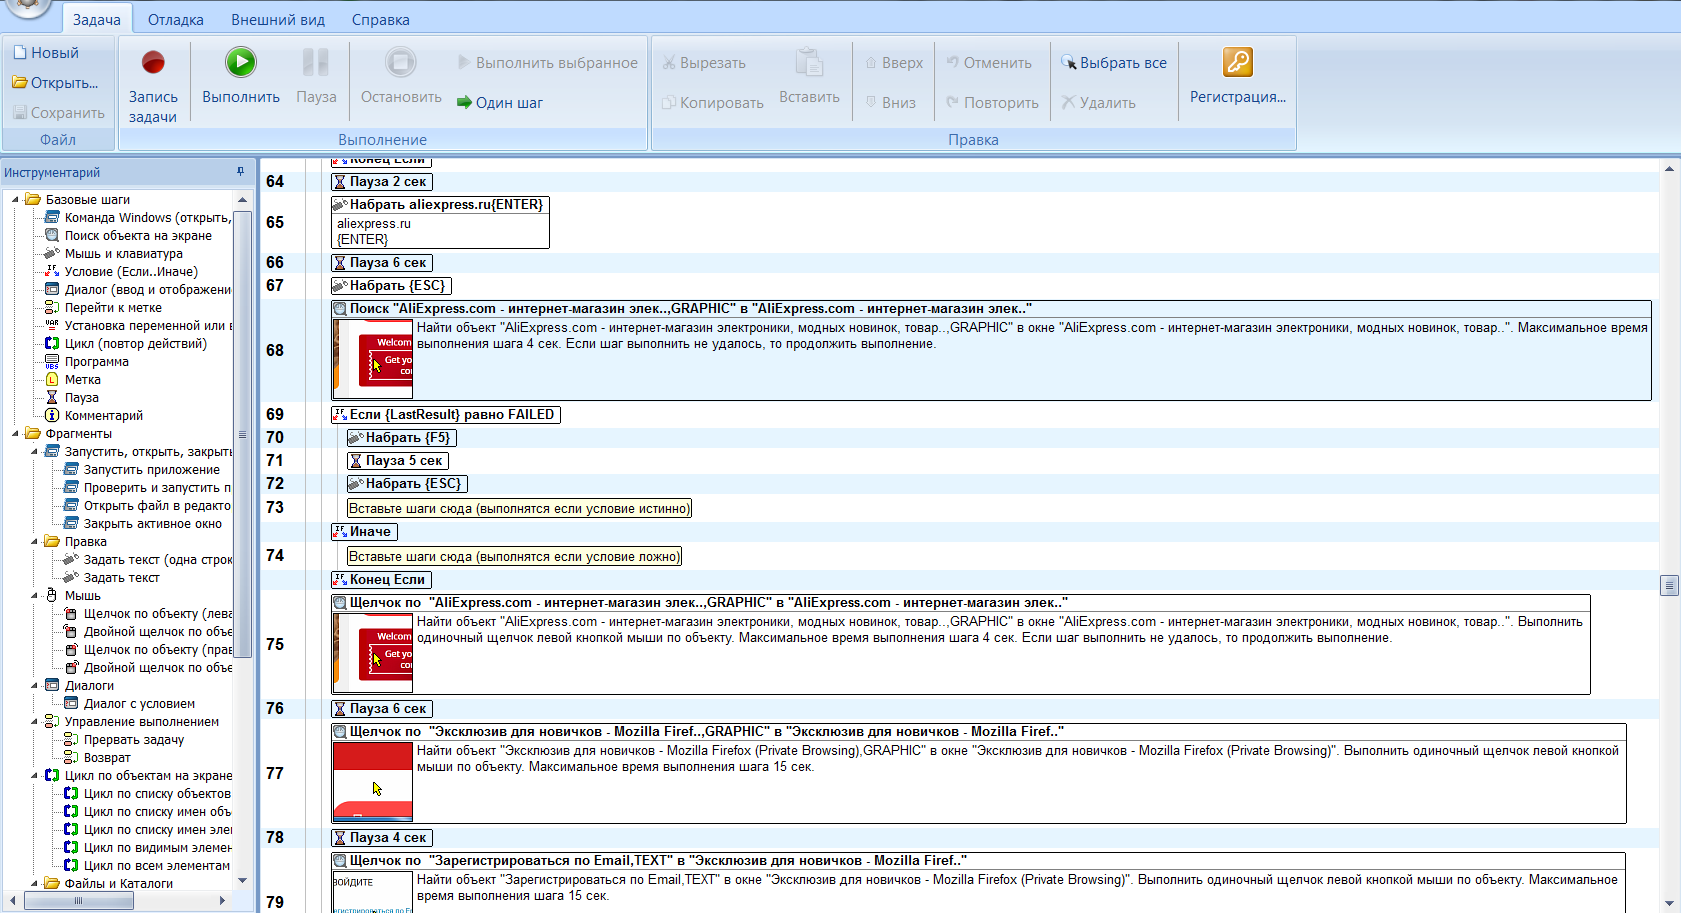
Task: Click the step 68 AliExpress search thumbnail
Action: coord(373,359)
